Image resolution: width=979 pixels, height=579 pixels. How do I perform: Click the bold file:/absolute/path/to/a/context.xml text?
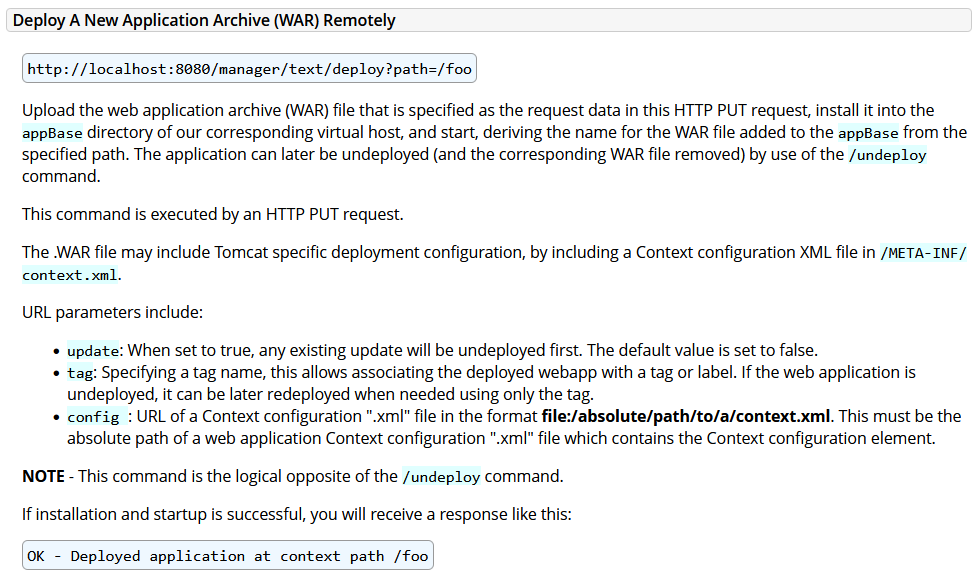[x=686, y=416]
